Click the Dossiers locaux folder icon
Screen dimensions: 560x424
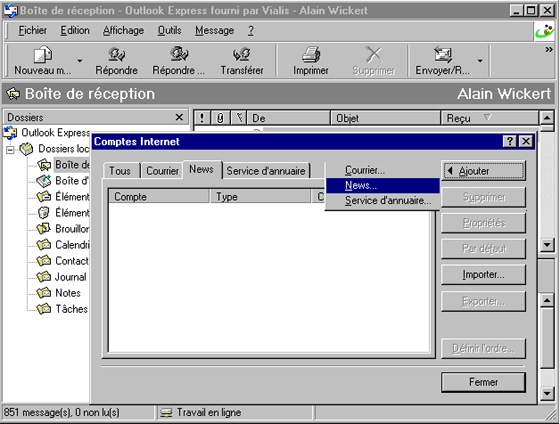(27, 149)
